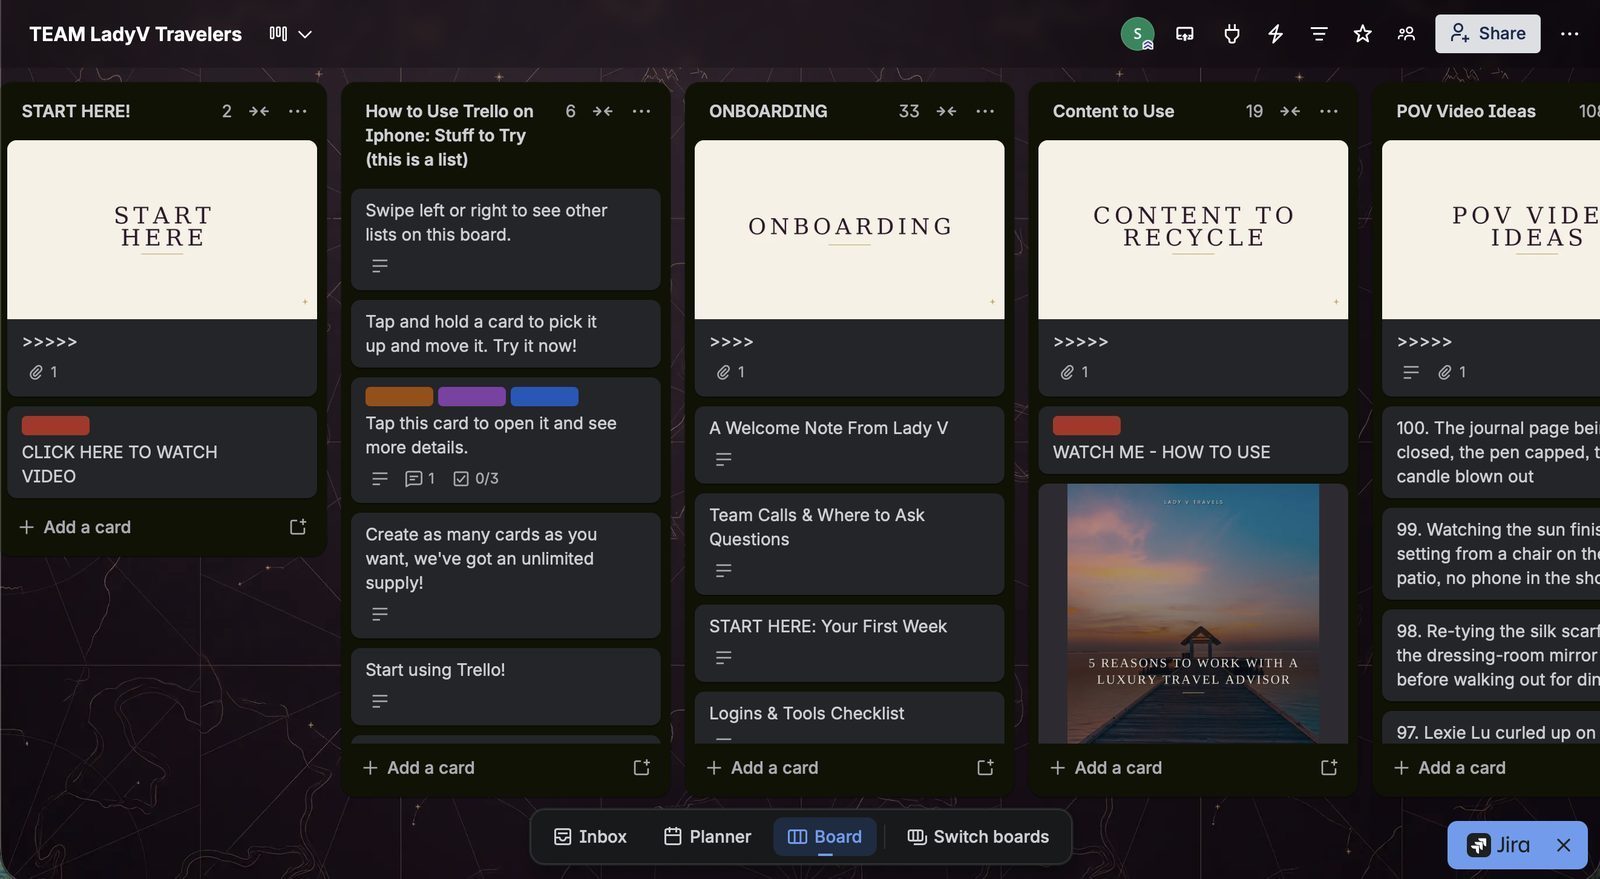Switch to the Planner tab
This screenshot has width=1600, height=879.
[707, 837]
